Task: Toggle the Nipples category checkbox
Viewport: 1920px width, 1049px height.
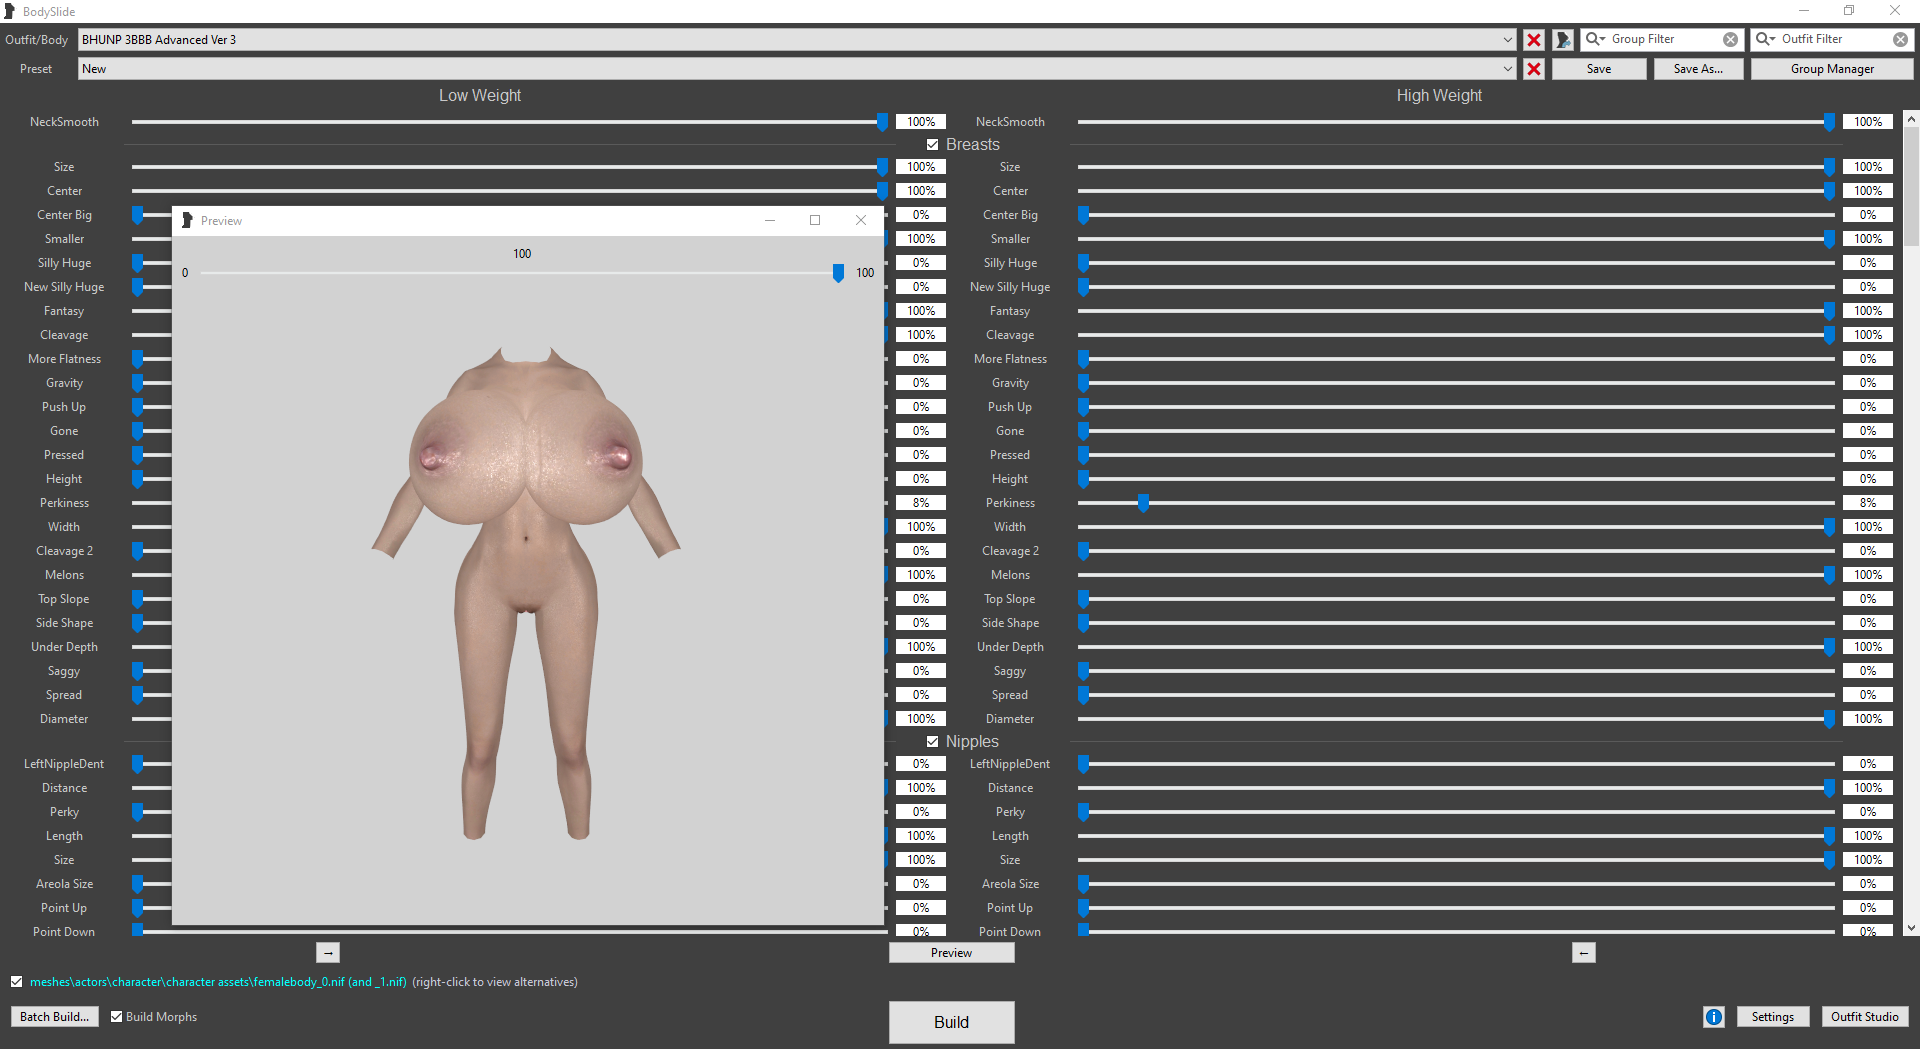Action: [932, 742]
